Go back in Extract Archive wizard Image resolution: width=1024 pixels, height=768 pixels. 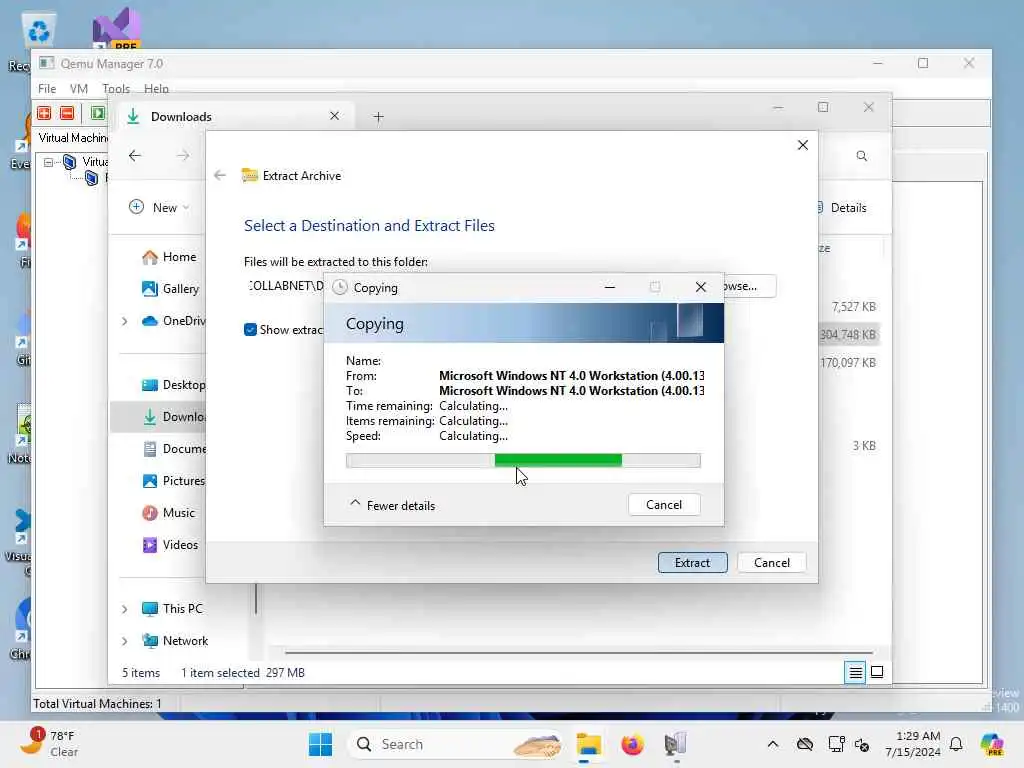click(x=220, y=175)
